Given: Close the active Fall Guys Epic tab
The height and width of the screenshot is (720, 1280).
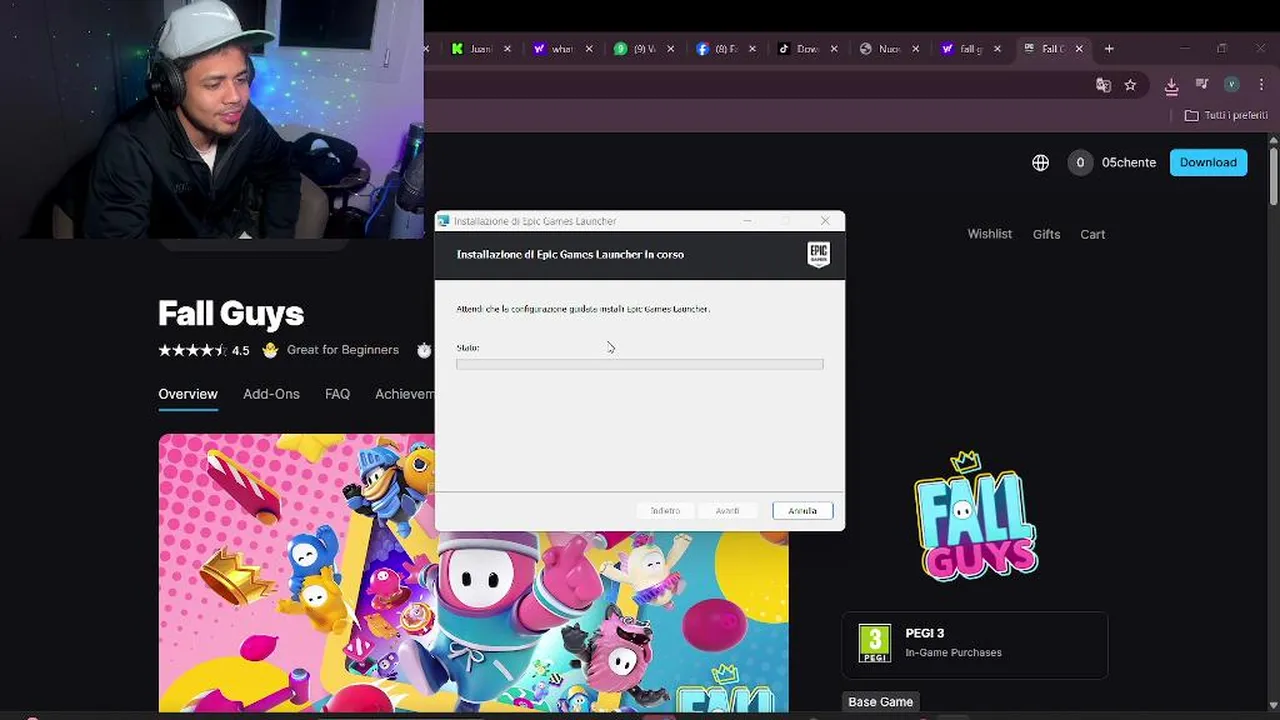Looking at the screenshot, I should pos(1079,49).
